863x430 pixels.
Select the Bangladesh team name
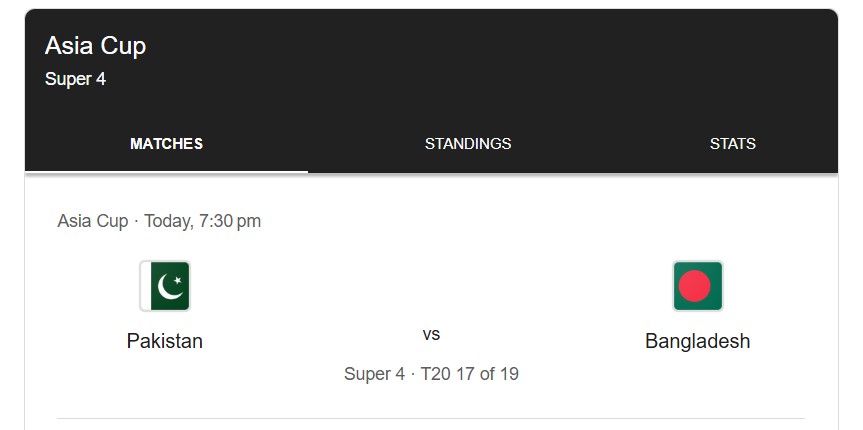[x=697, y=341]
